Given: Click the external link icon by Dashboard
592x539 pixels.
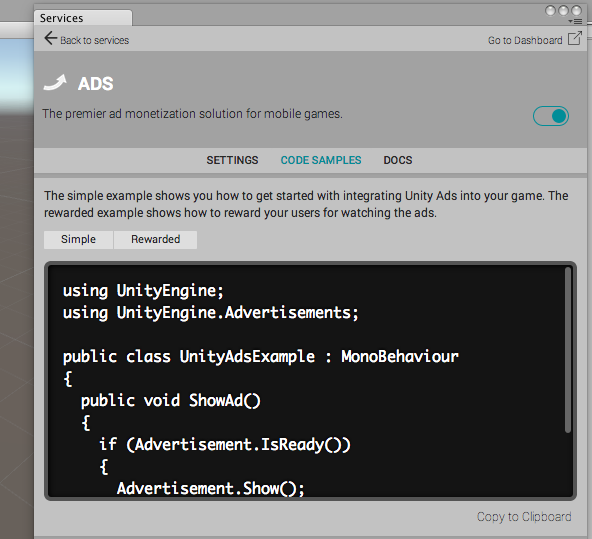Looking at the screenshot, I should (x=575, y=38).
